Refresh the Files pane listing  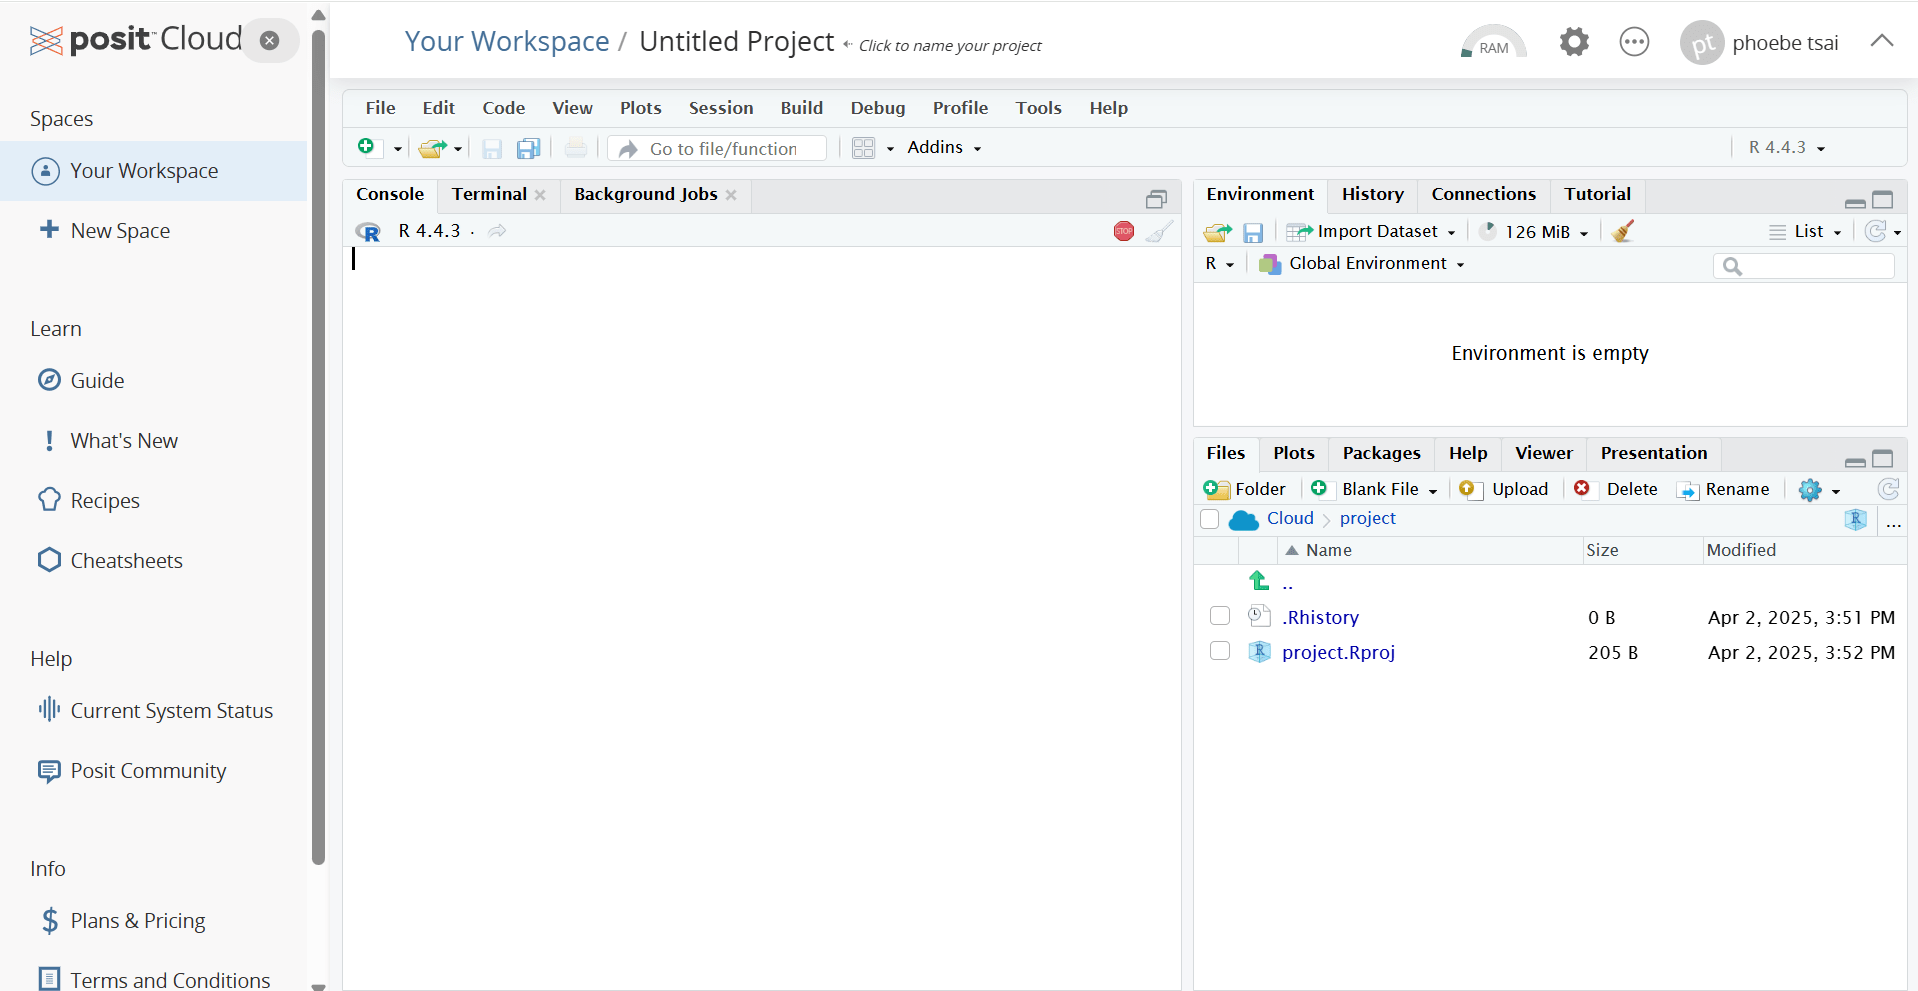point(1888,489)
